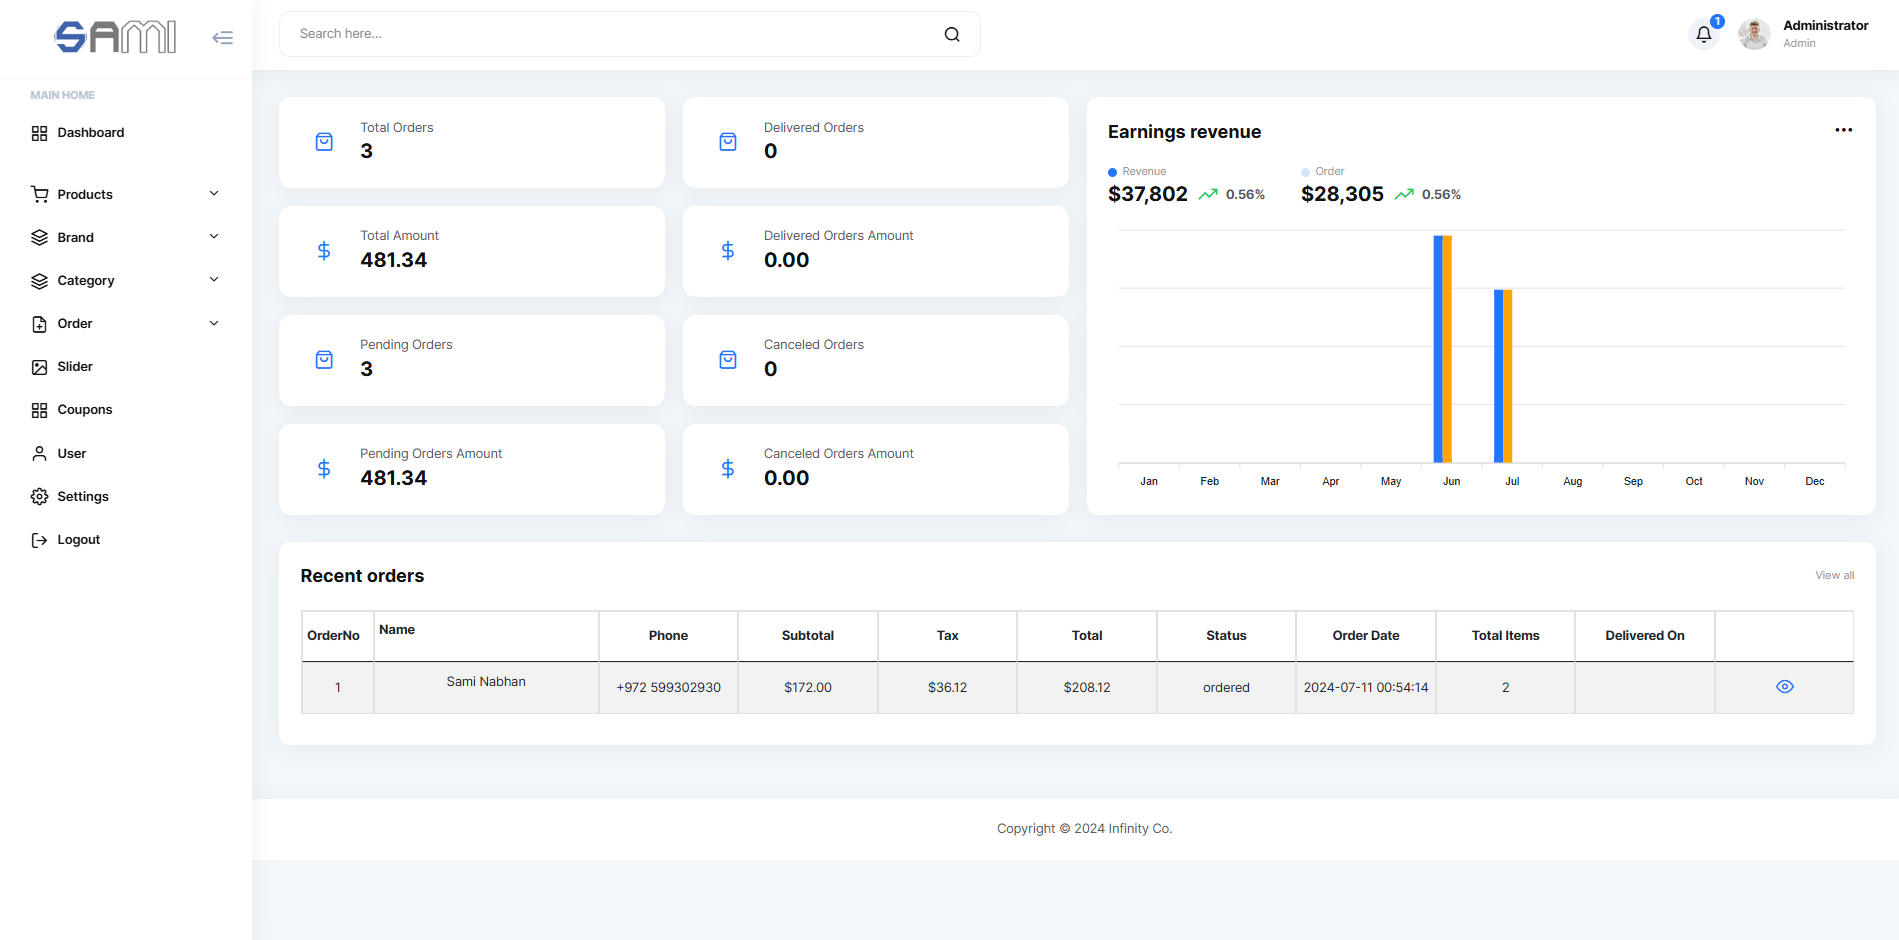Open the Category dropdown
This screenshot has height=940, width=1899.
(x=214, y=280)
